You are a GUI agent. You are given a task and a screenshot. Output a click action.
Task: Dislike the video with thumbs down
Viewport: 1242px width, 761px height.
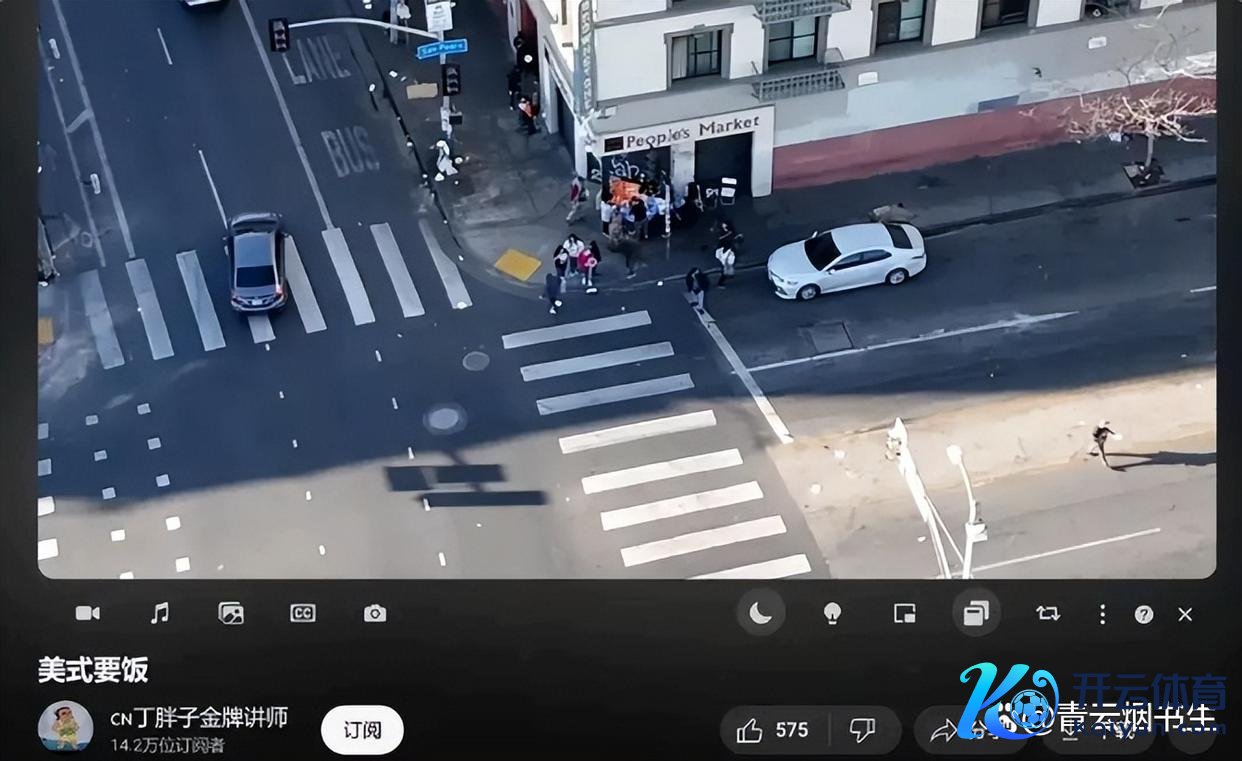pos(862,730)
